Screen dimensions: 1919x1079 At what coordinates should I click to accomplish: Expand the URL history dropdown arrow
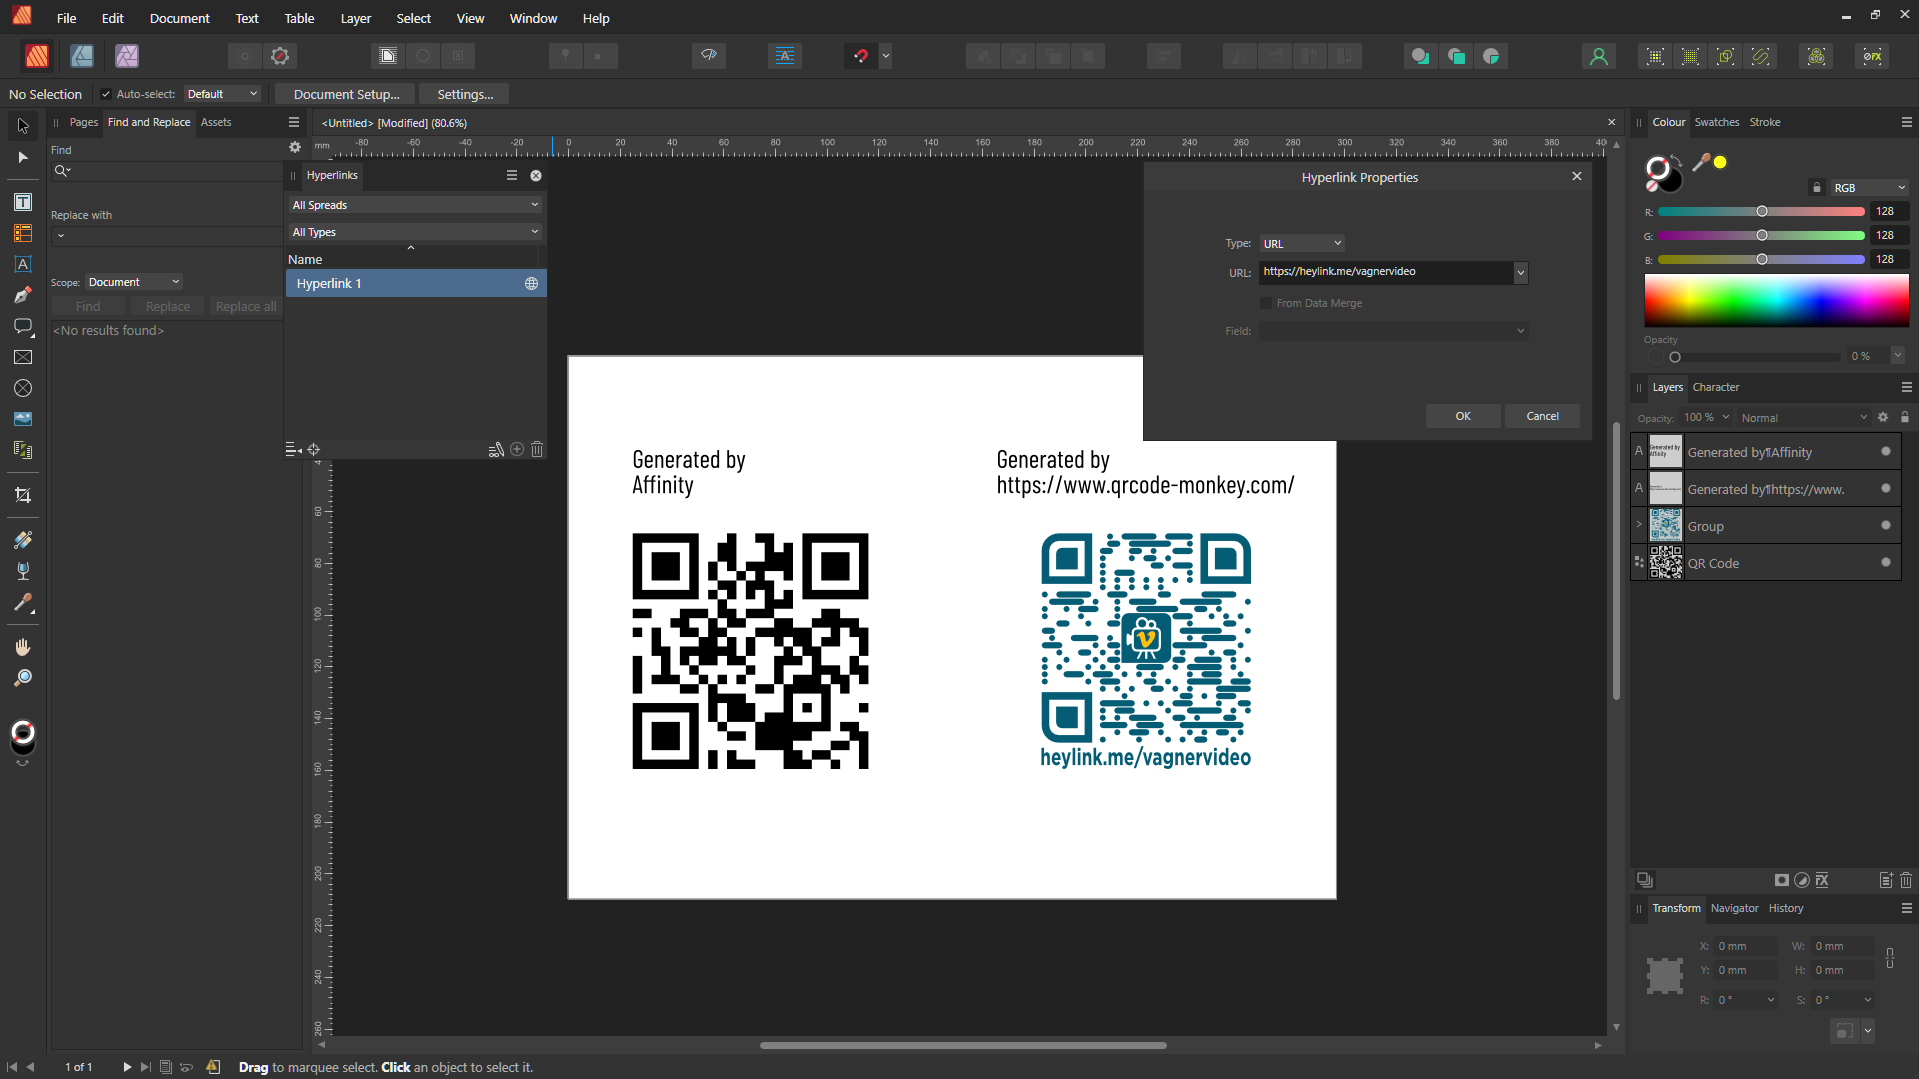click(1521, 272)
